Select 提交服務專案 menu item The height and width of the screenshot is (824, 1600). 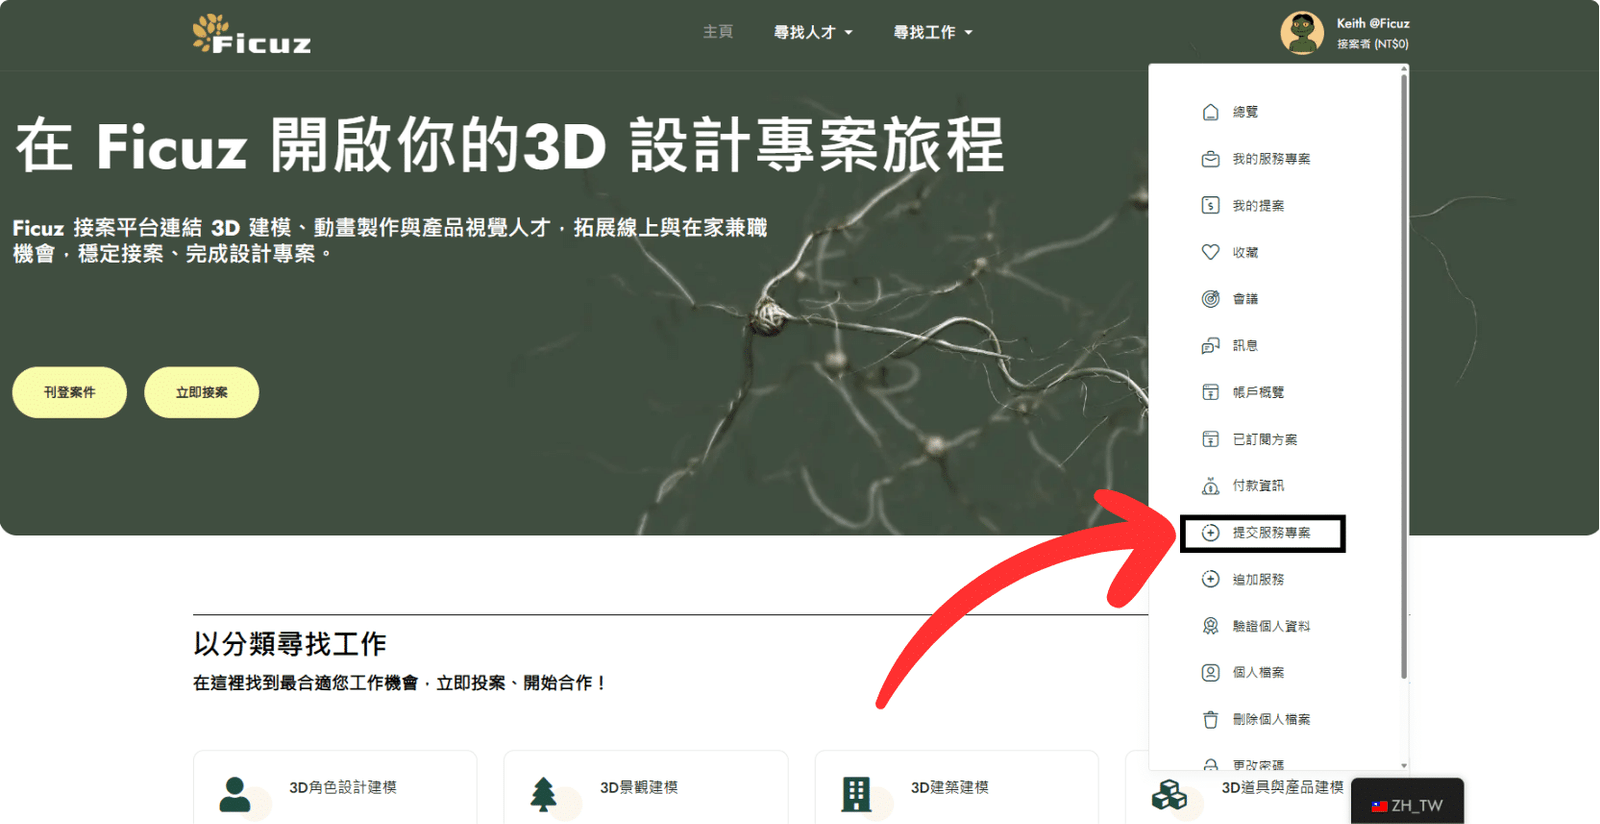click(x=1270, y=533)
